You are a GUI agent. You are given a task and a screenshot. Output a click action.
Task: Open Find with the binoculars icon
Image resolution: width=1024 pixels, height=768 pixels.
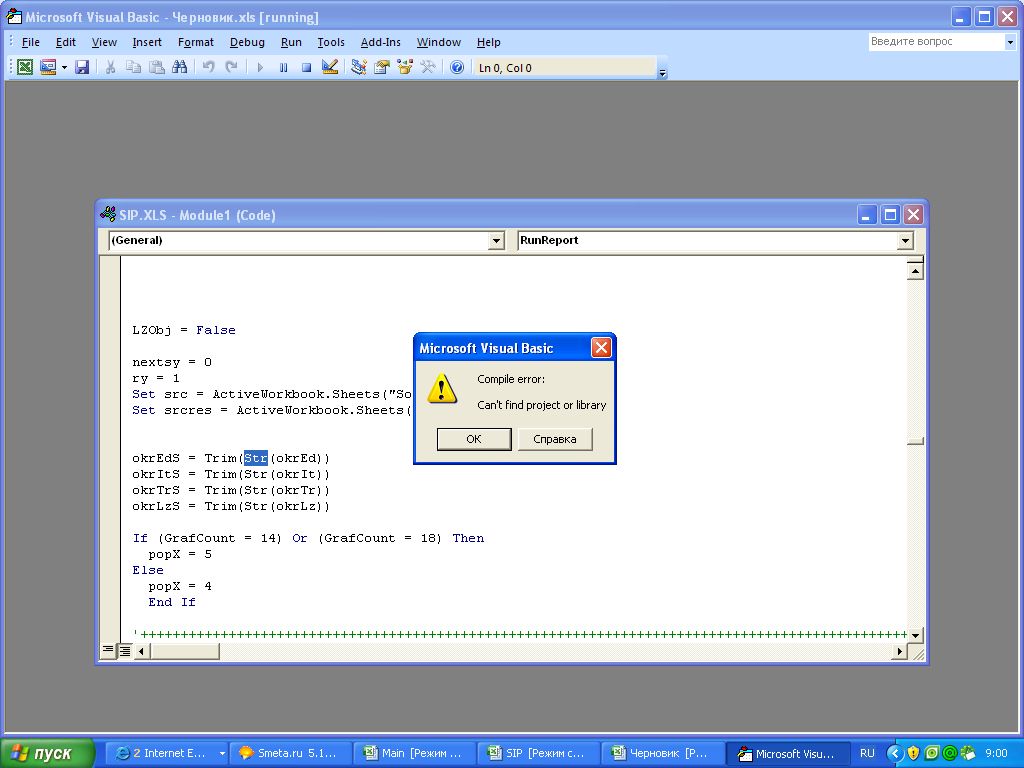pyautogui.click(x=180, y=67)
